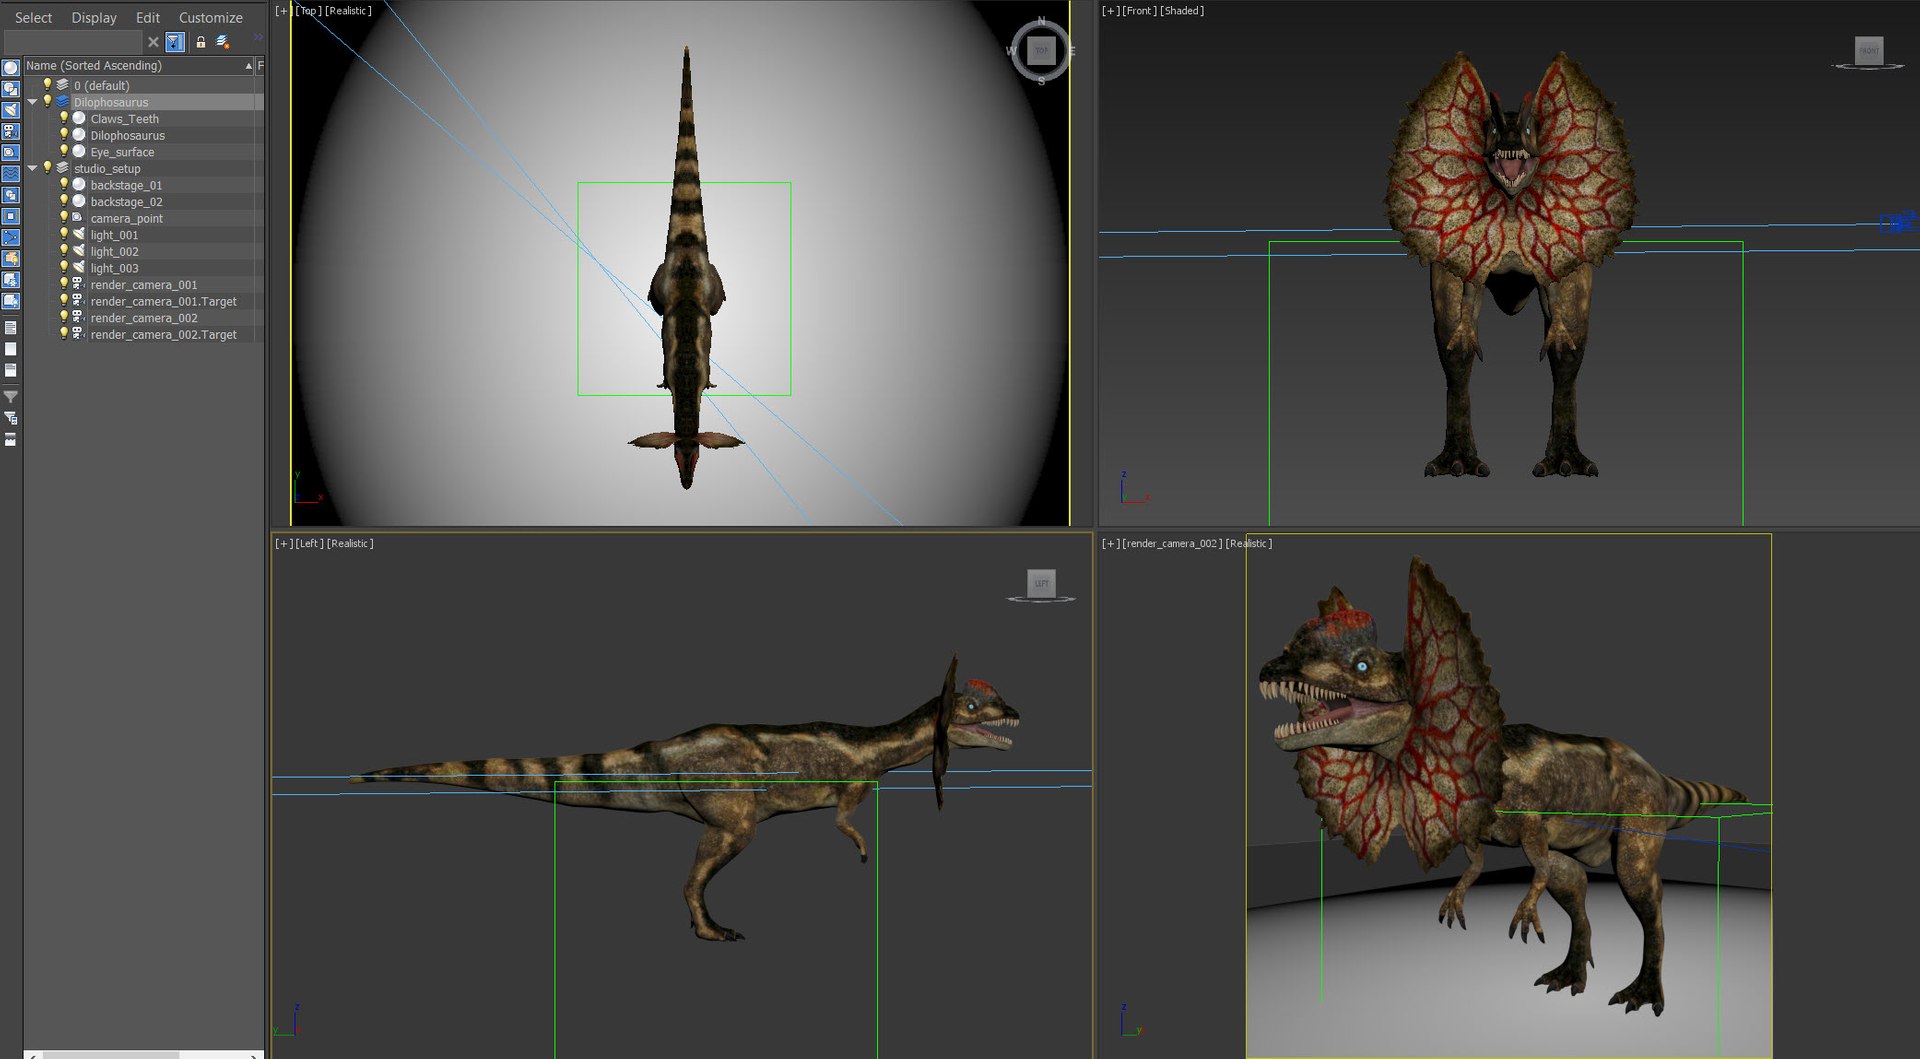Click the Display None icon
This screenshot has height=1059, width=1920.
(x=11, y=349)
